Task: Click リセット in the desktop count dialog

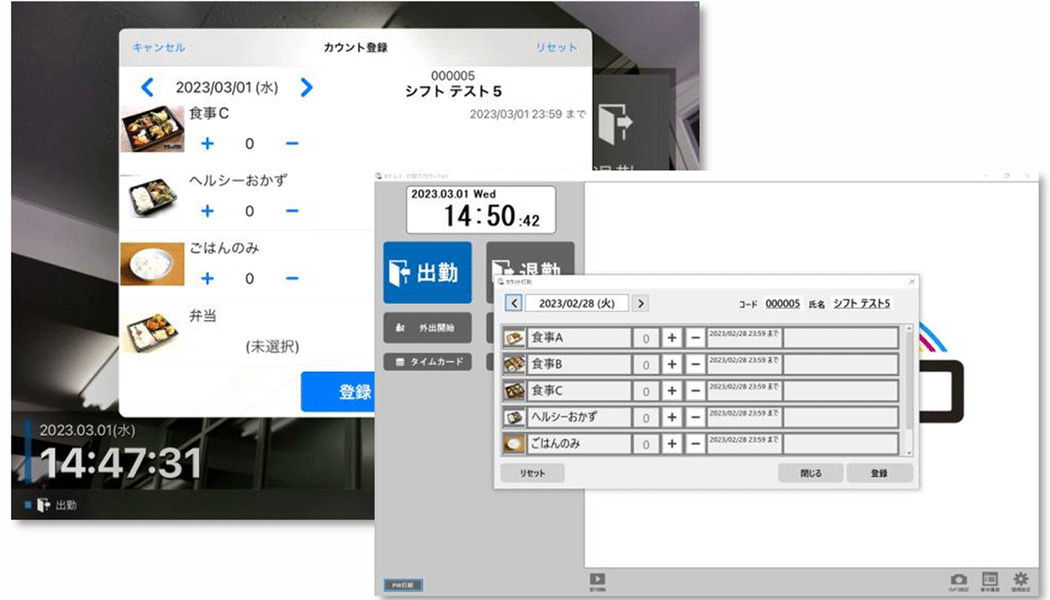Action: [532, 473]
